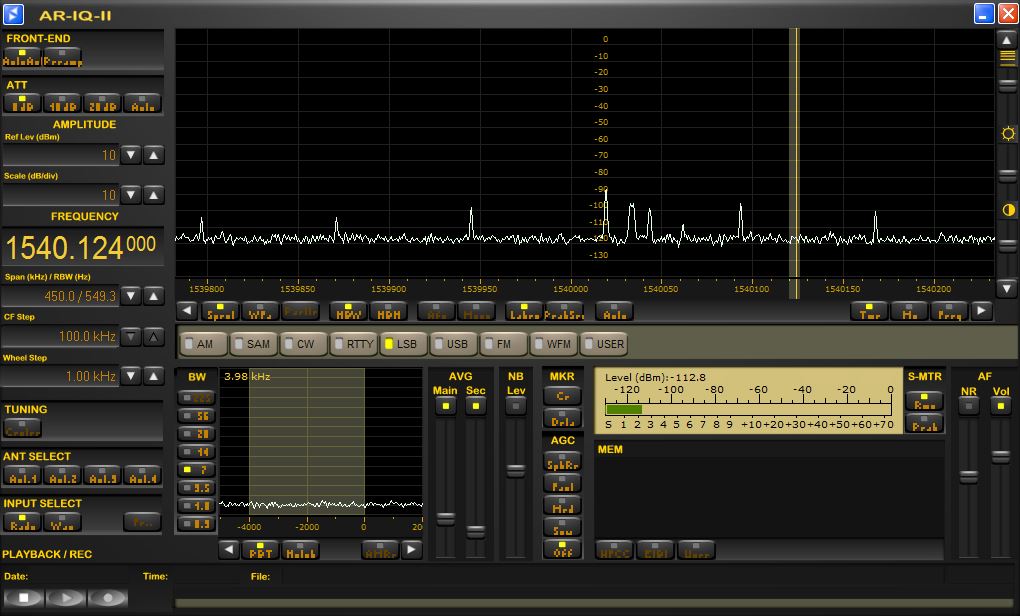Increase CF Step value
Viewport: 1020px width, 616px height.
point(154,336)
